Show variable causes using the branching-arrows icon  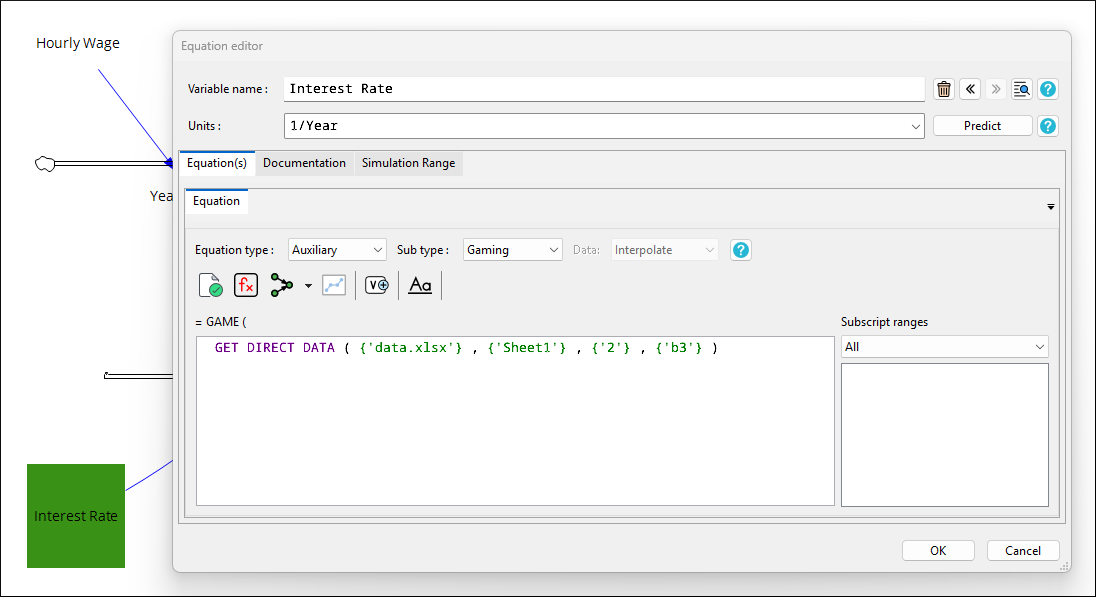click(283, 284)
